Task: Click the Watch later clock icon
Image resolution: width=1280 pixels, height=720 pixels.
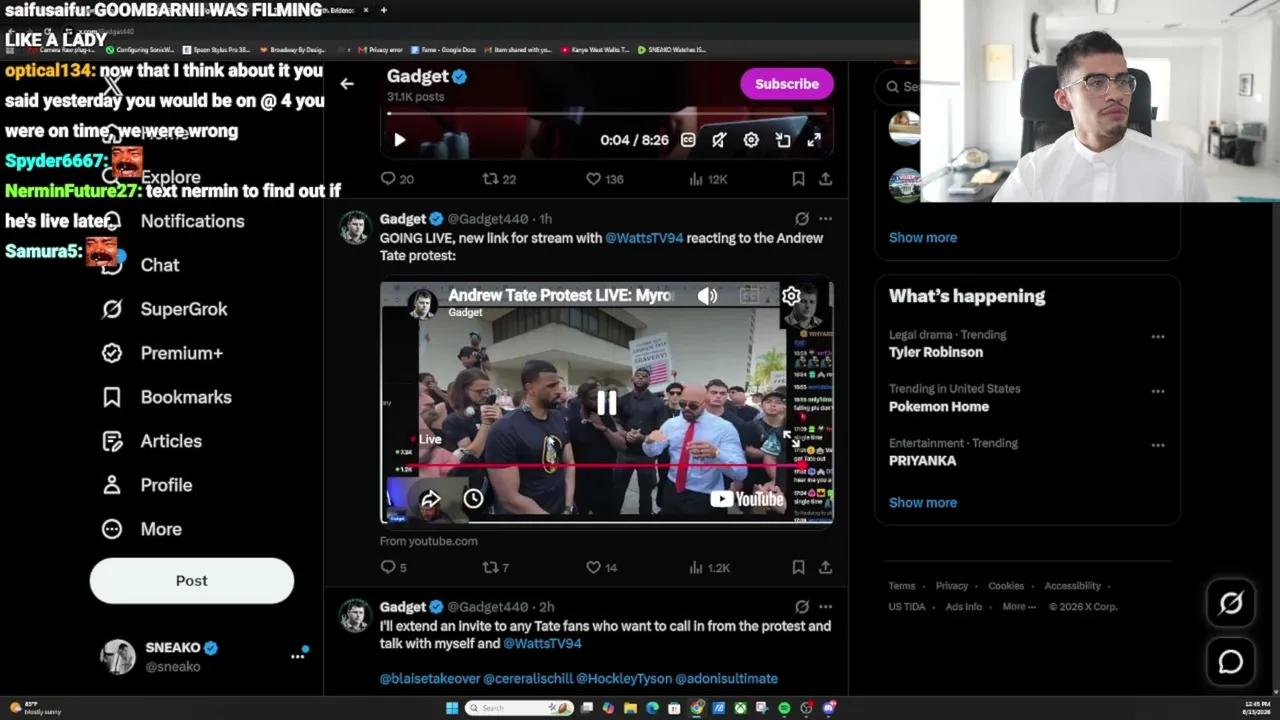Action: (x=473, y=499)
